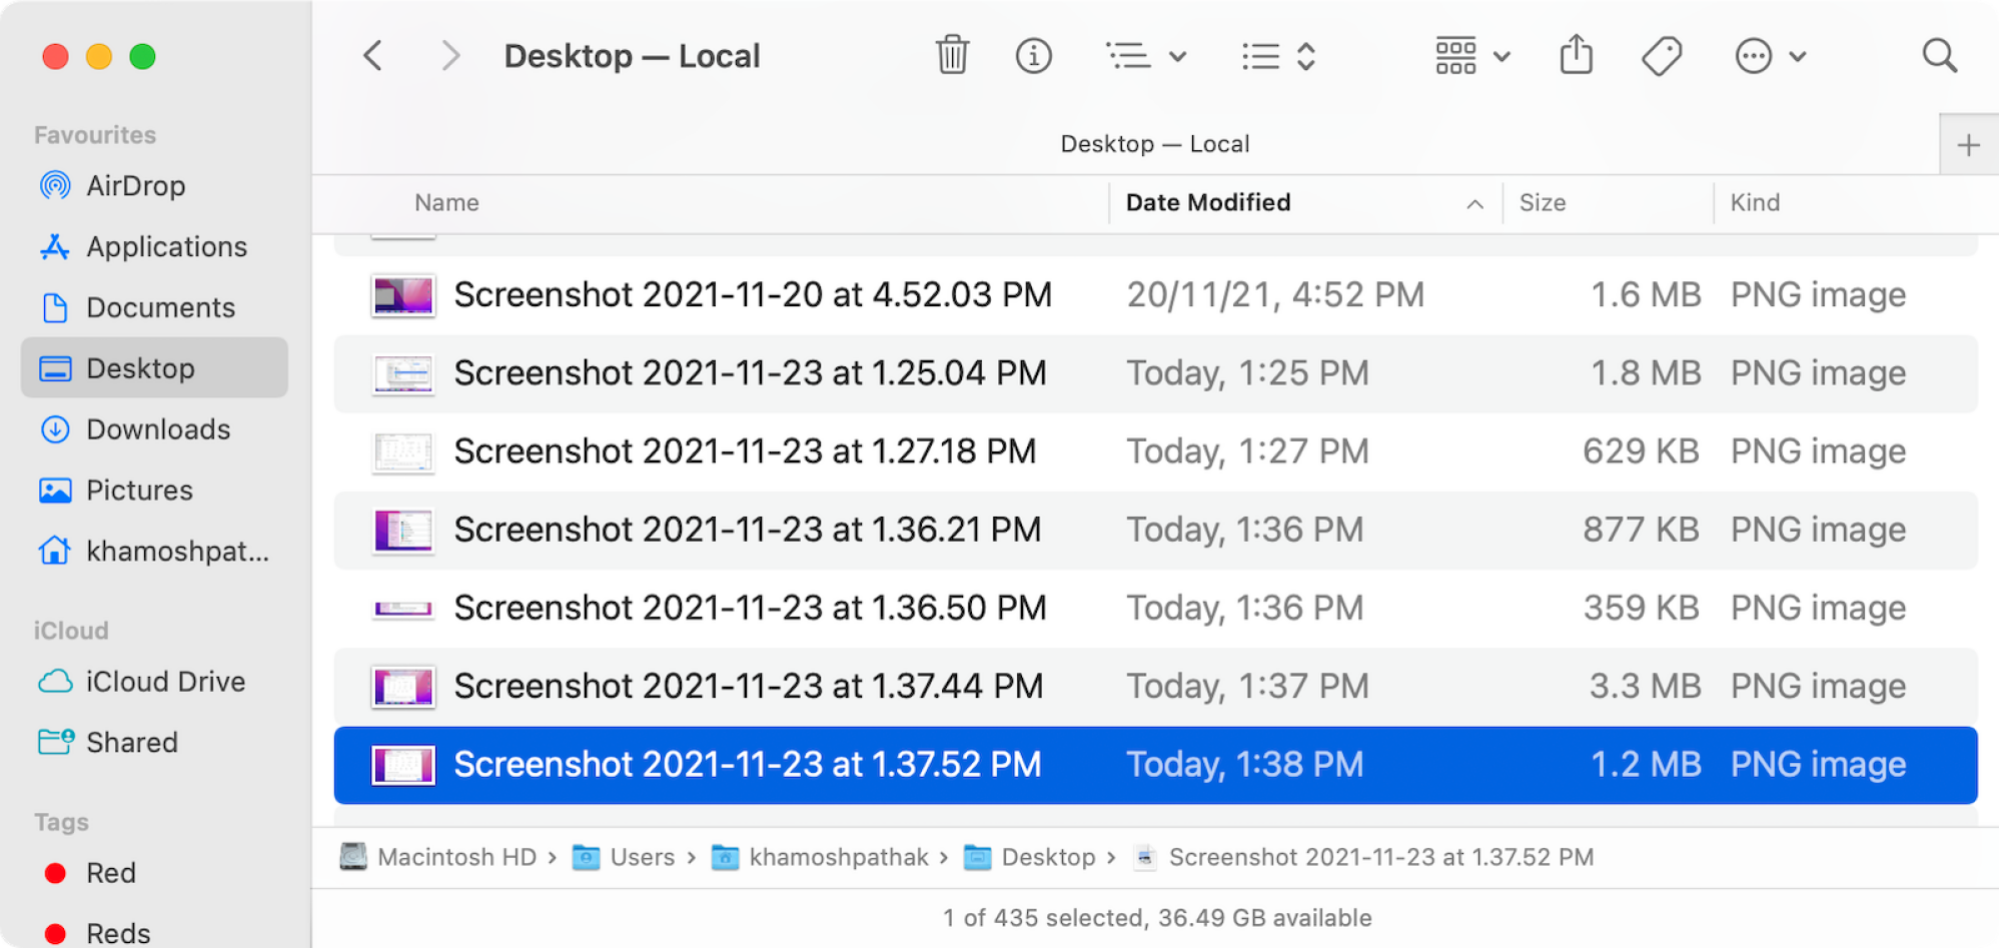Image resolution: width=1999 pixels, height=948 pixels.
Task: Sort by Date Modified column header
Action: click(1208, 203)
